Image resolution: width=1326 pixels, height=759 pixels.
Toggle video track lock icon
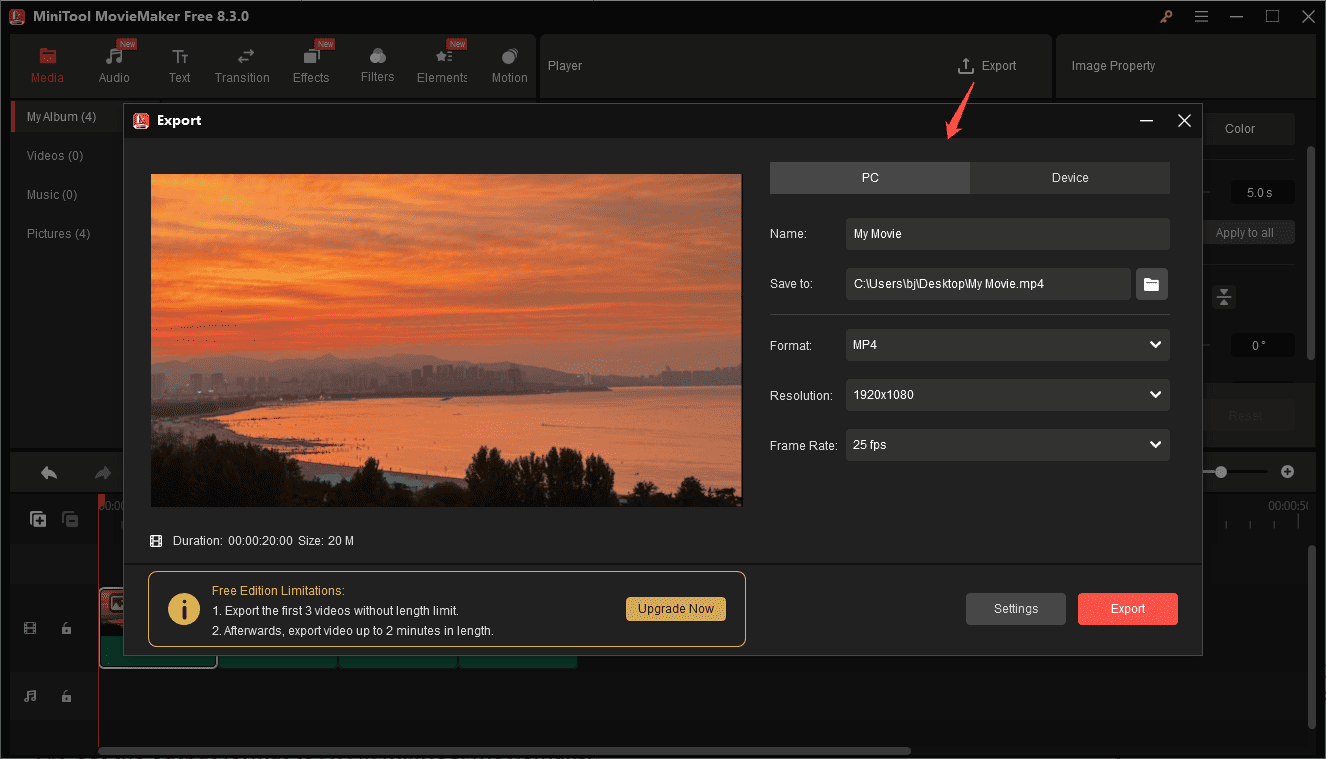pyautogui.click(x=66, y=629)
